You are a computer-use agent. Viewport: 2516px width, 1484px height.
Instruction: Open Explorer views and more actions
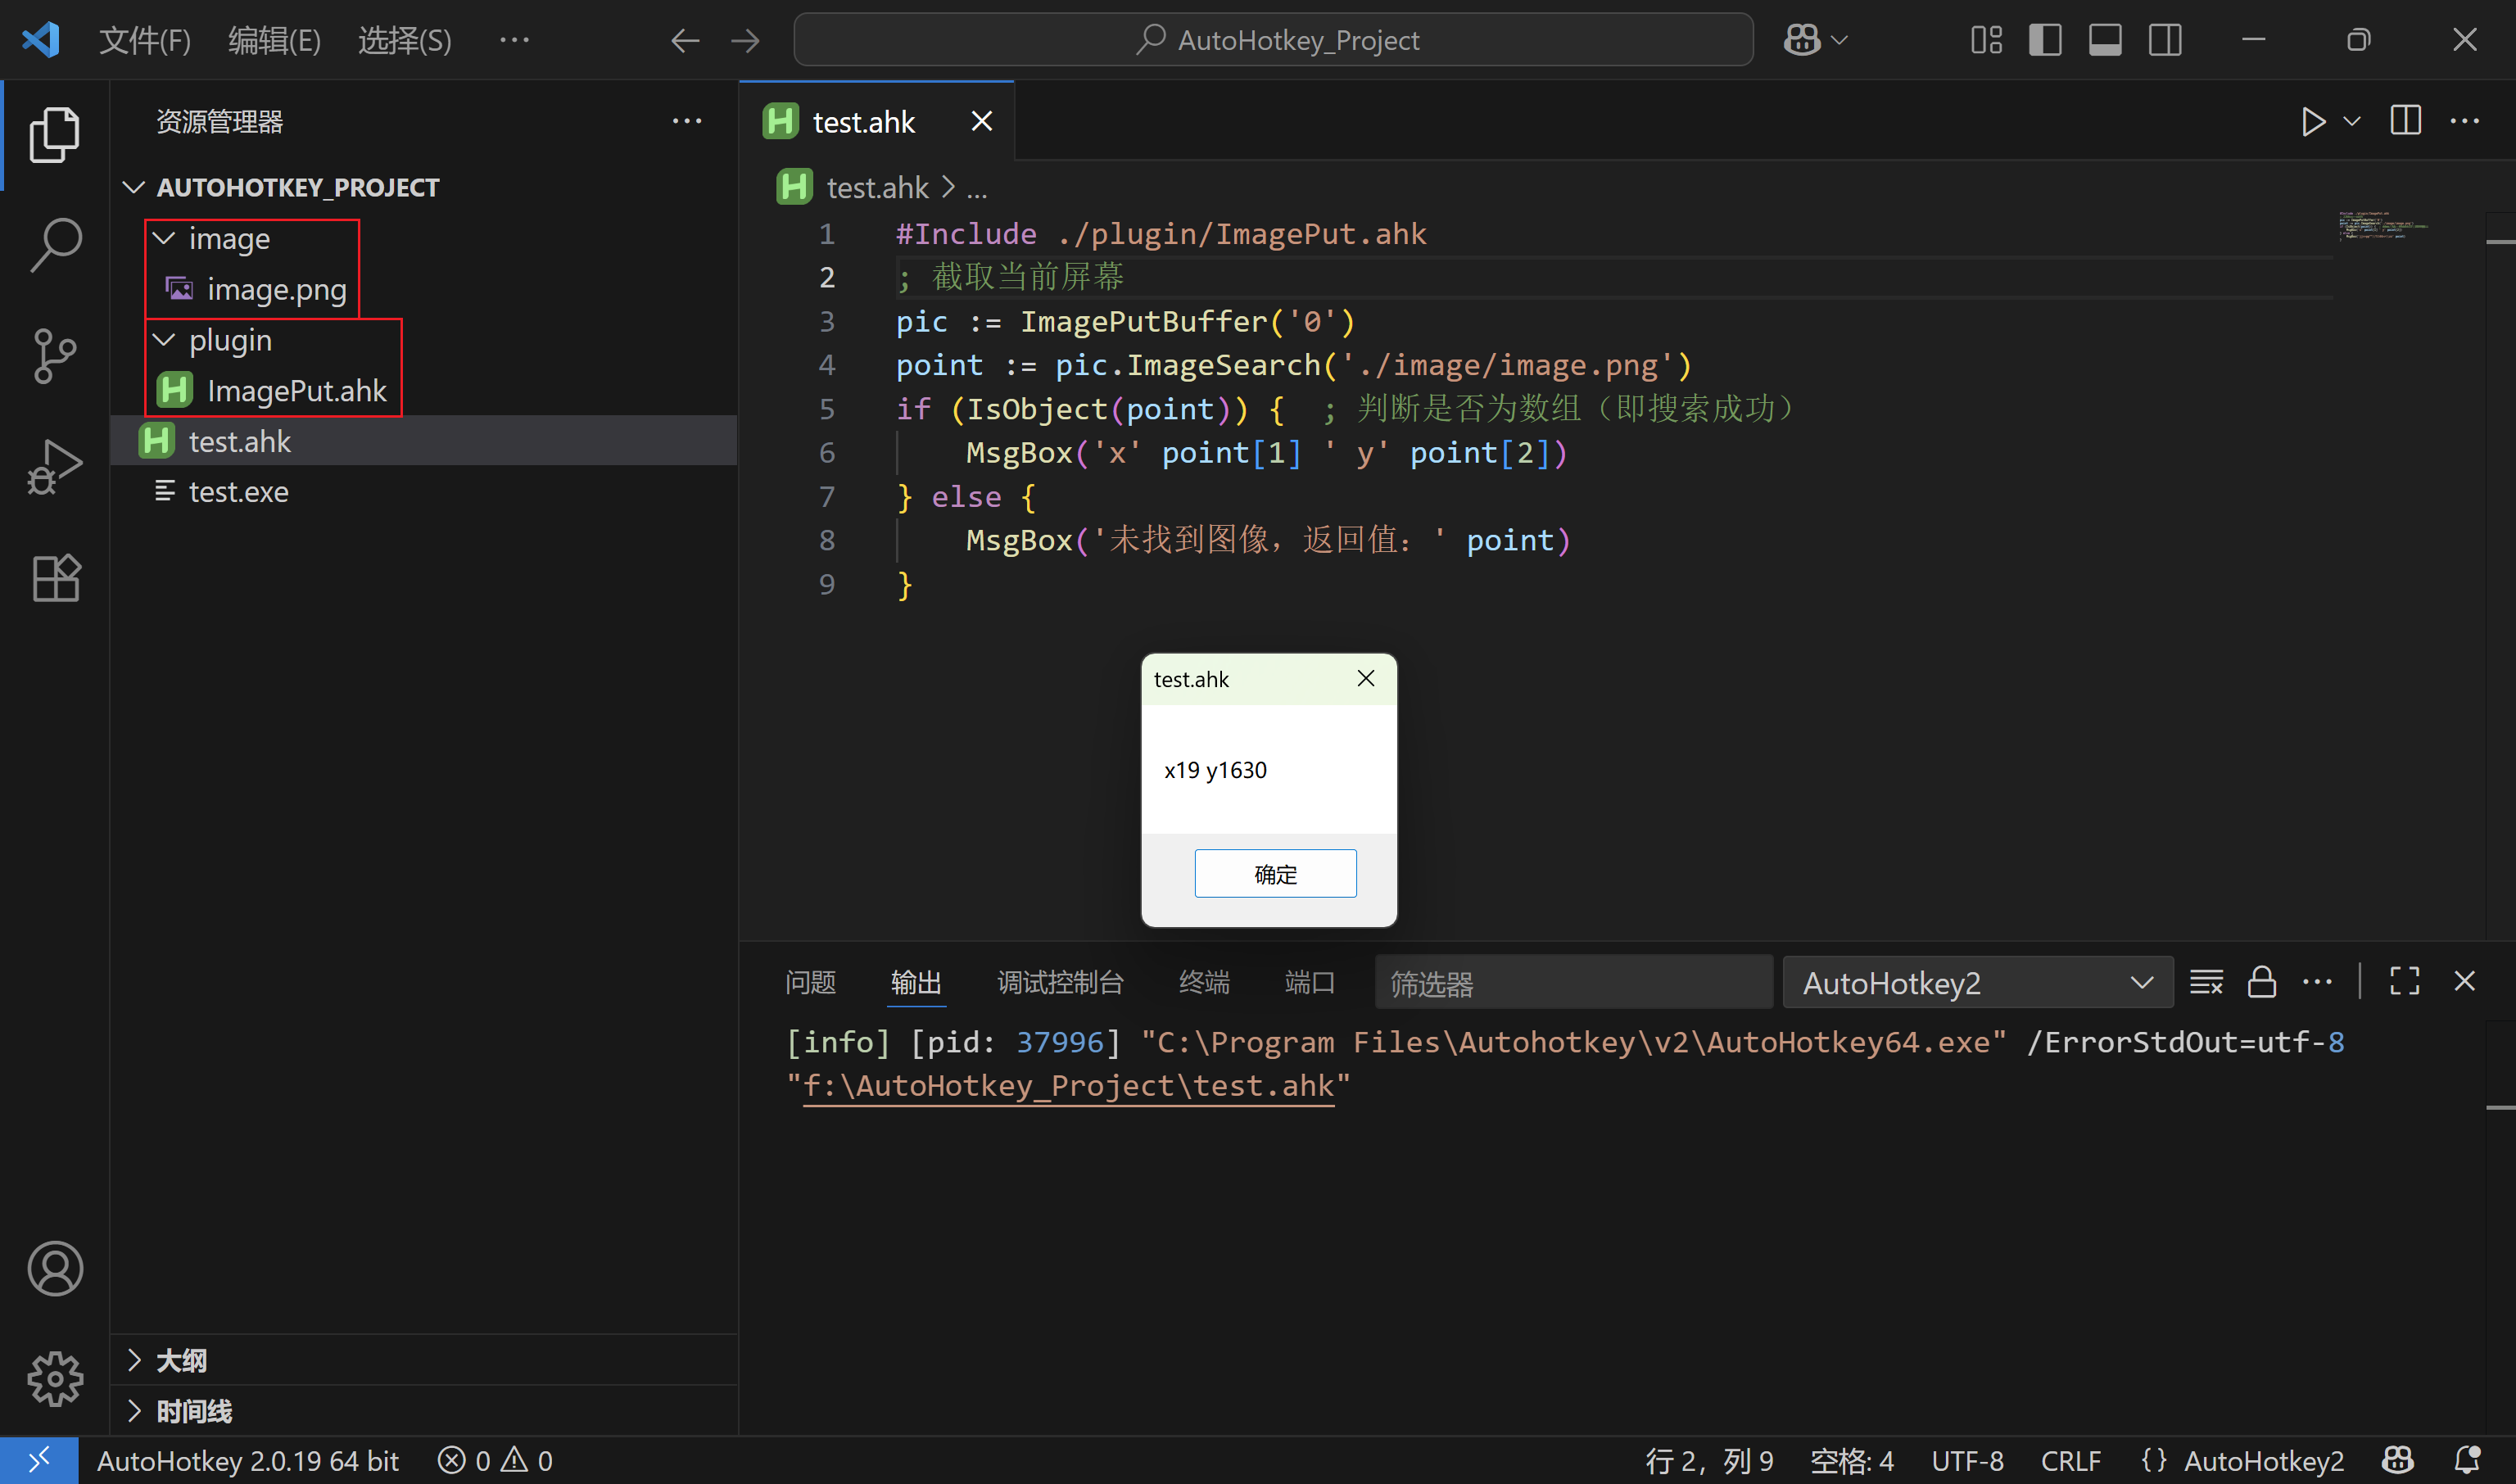(x=687, y=121)
